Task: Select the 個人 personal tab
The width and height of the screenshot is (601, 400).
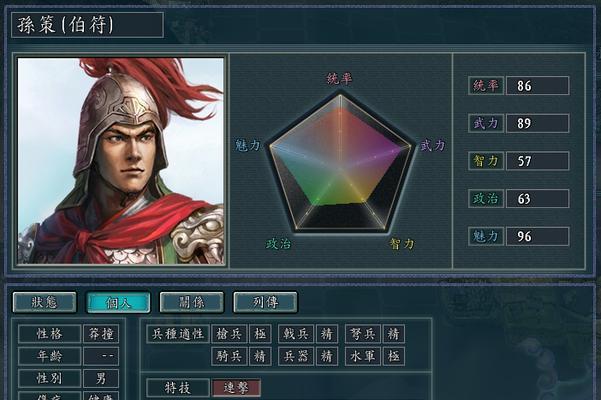Action: (x=118, y=303)
